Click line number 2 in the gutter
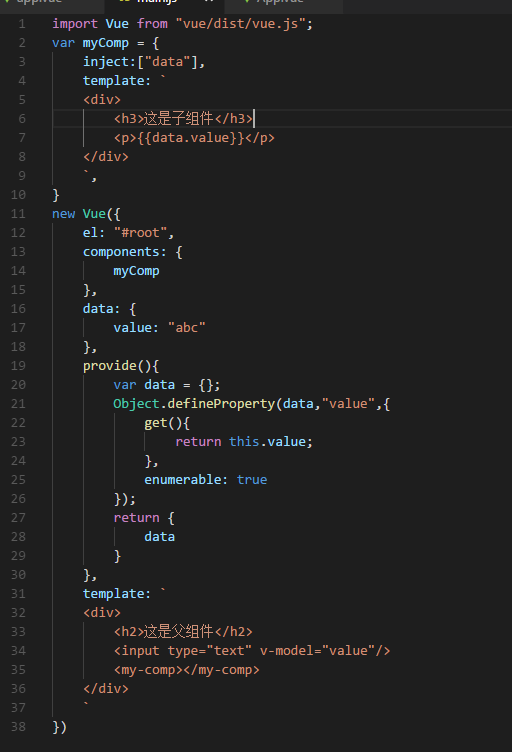The image size is (512, 752). point(22,43)
